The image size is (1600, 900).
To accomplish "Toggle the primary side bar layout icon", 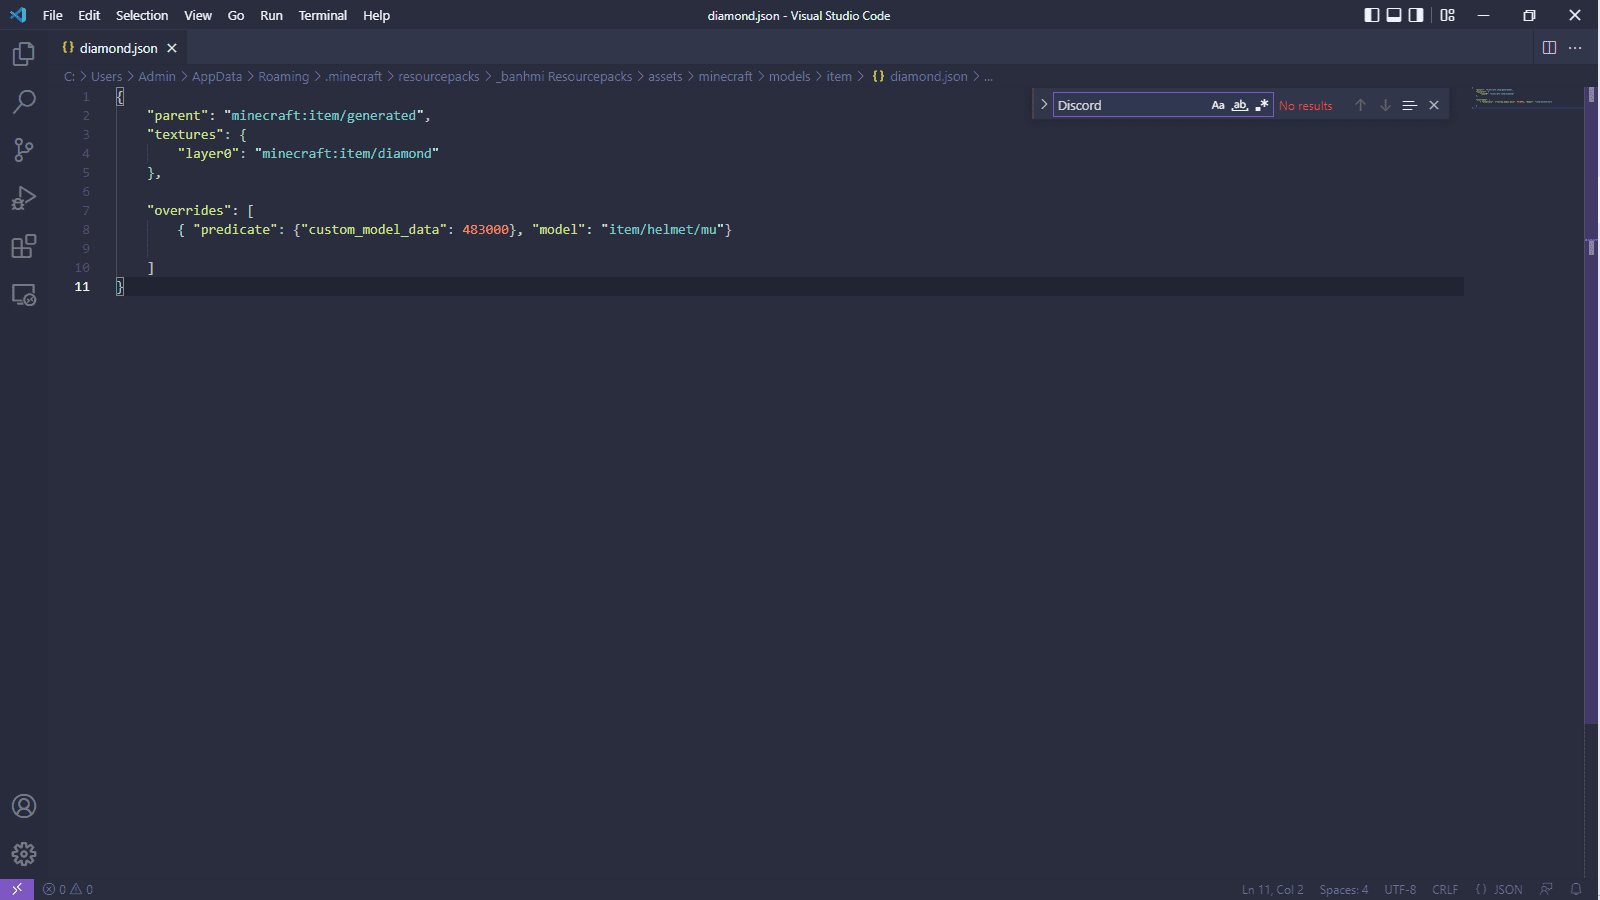I will pyautogui.click(x=1372, y=15).
